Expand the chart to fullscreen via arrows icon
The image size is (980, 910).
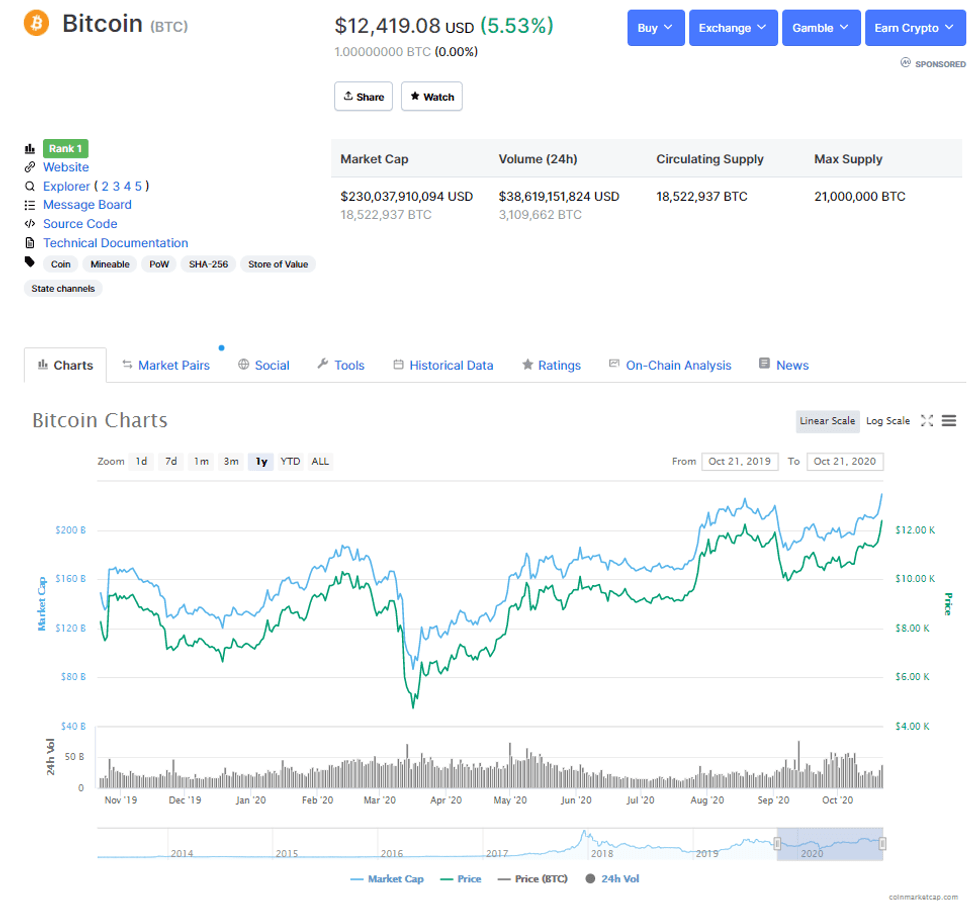pyautogui.click(x=927, y=421)
